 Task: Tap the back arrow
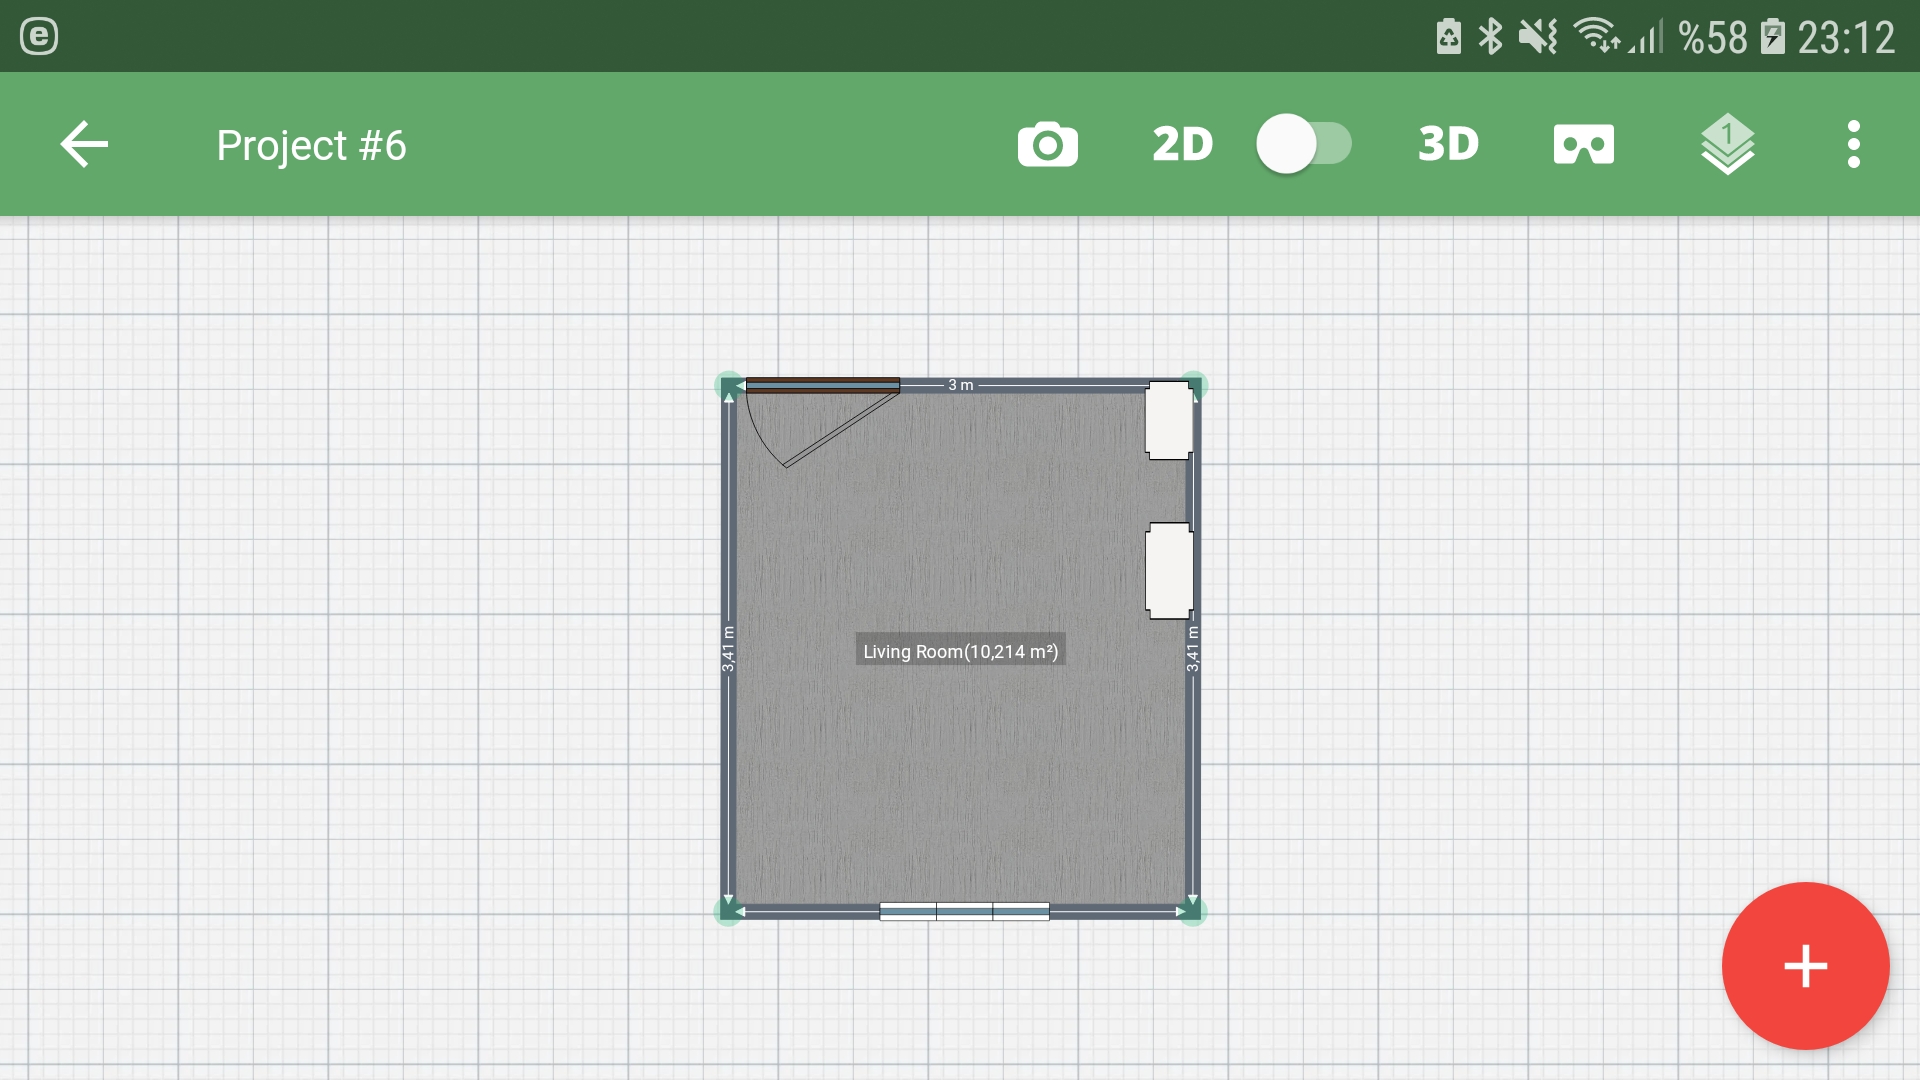(84, 145)
